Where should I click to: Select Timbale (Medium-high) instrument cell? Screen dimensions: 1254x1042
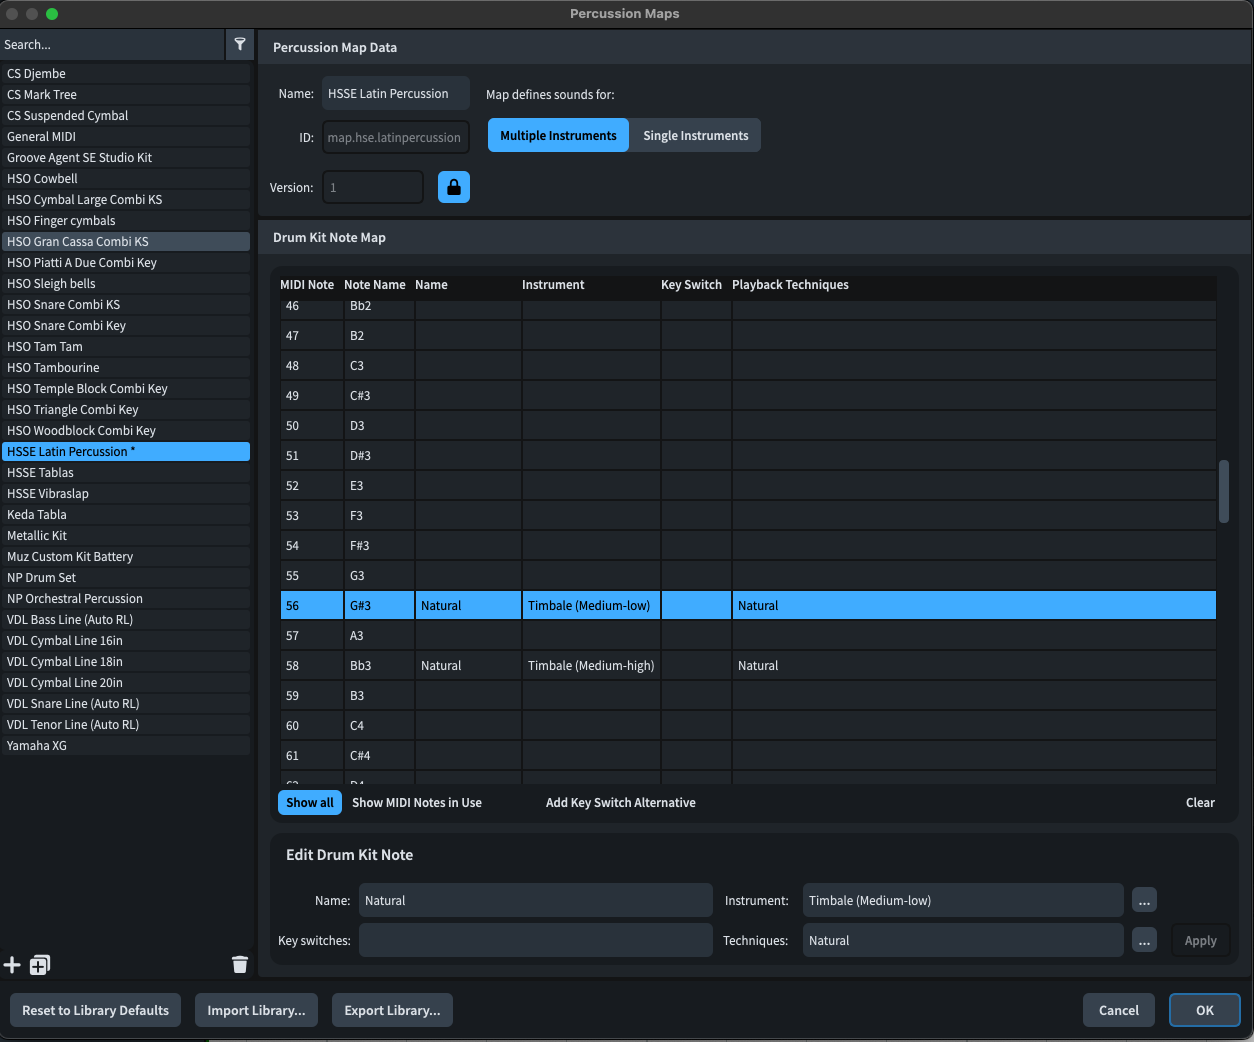pos(591,665)
